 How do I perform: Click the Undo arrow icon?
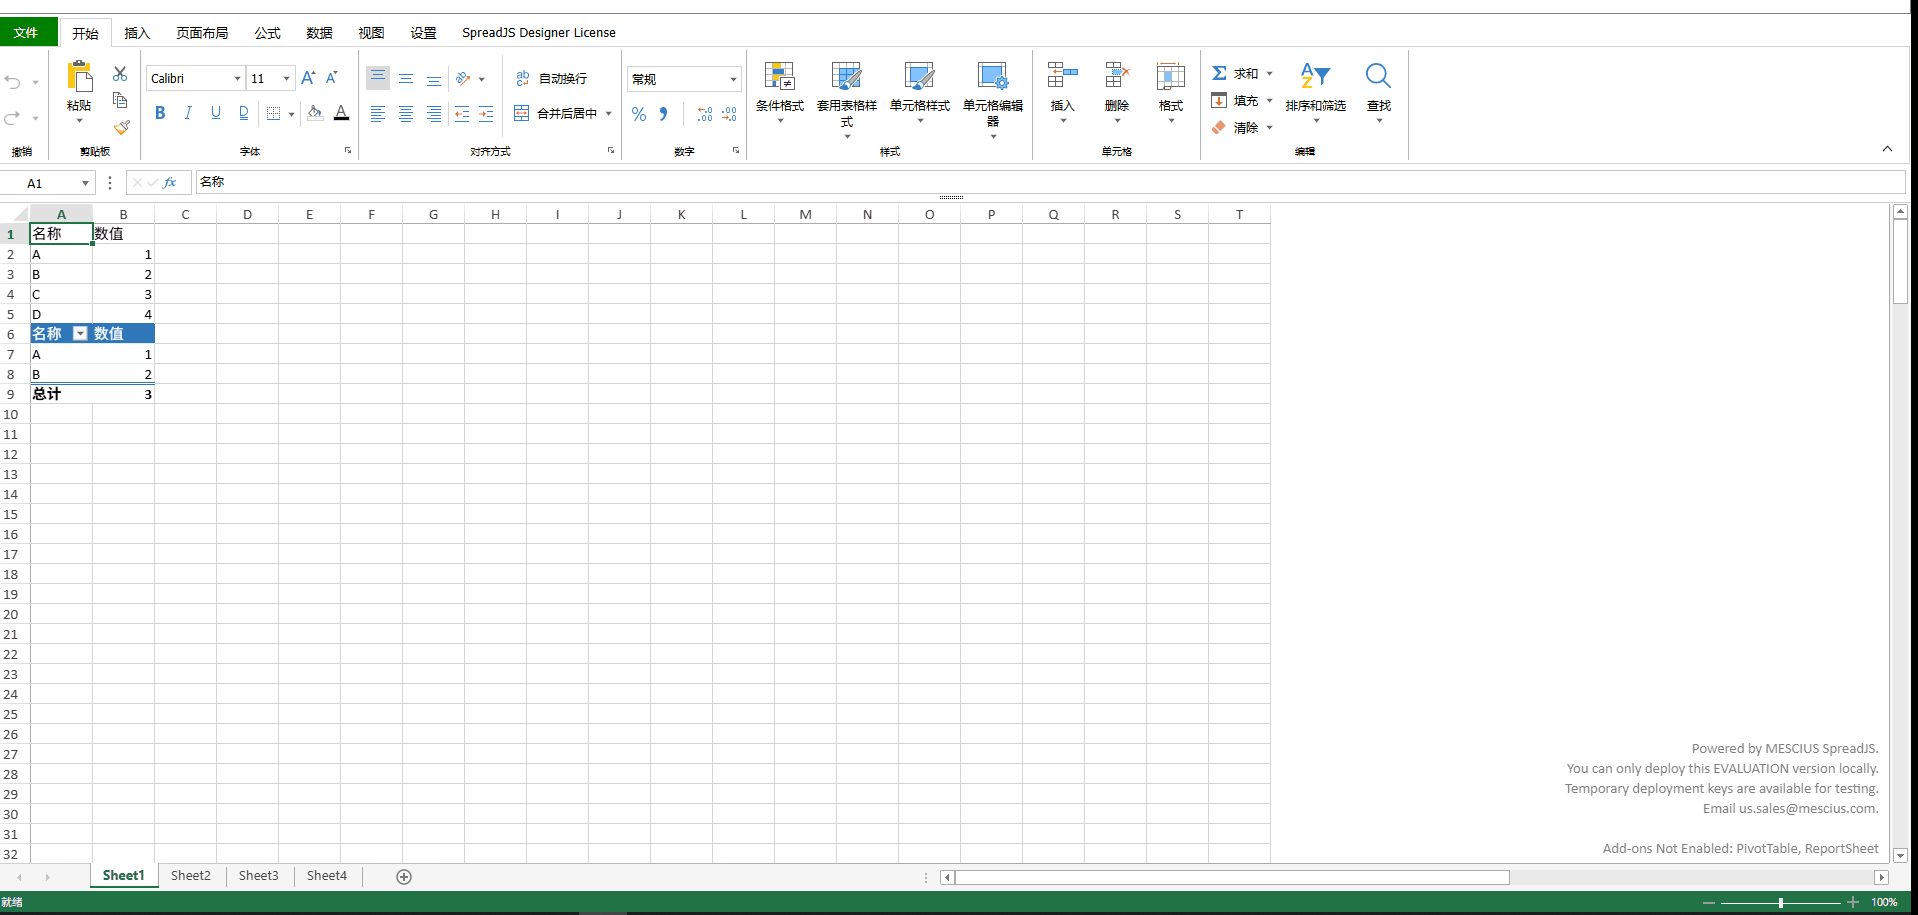point(13,82)
